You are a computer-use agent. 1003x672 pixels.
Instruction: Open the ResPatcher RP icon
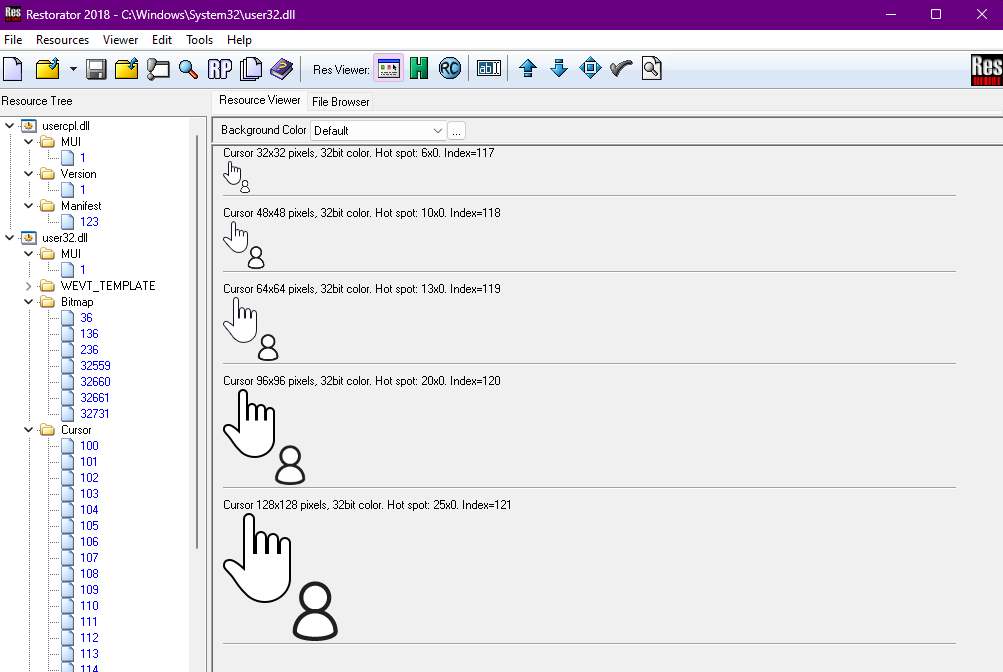point(219,68)
